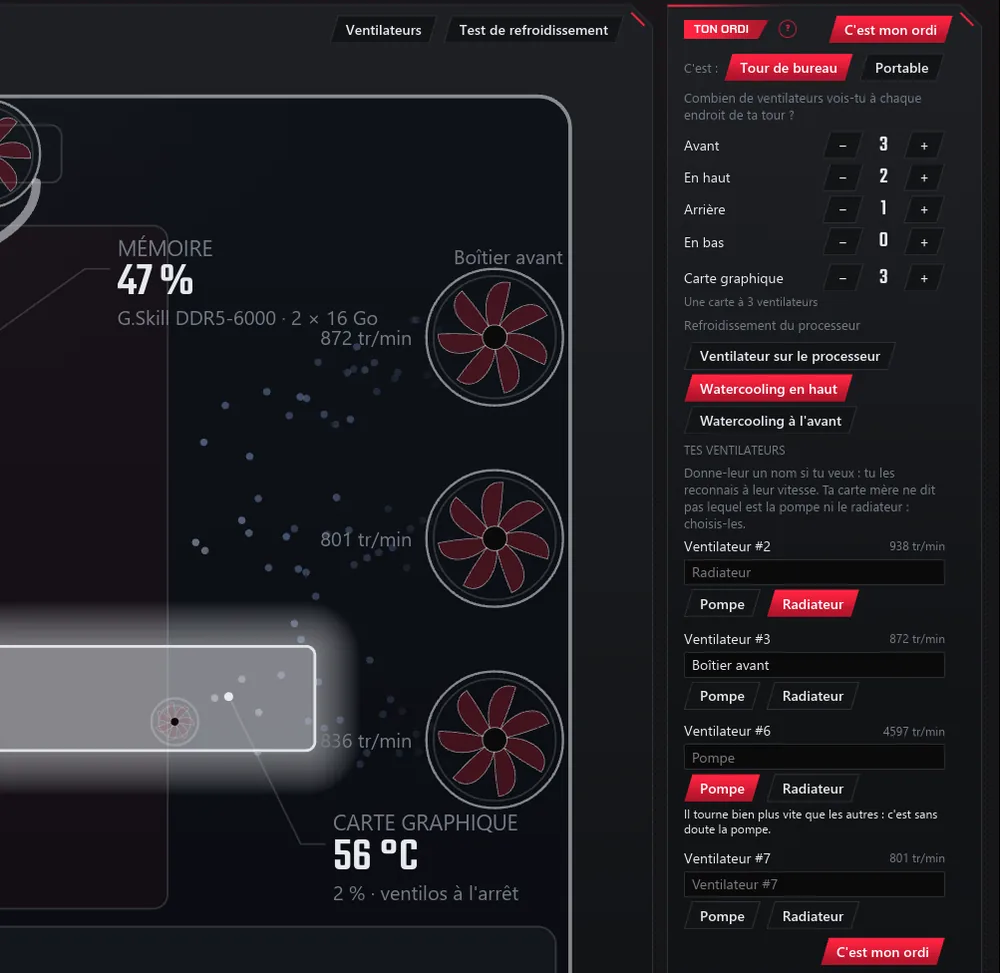
Task: Open the Test de refroidissement tab
Action: pos(533,30)
